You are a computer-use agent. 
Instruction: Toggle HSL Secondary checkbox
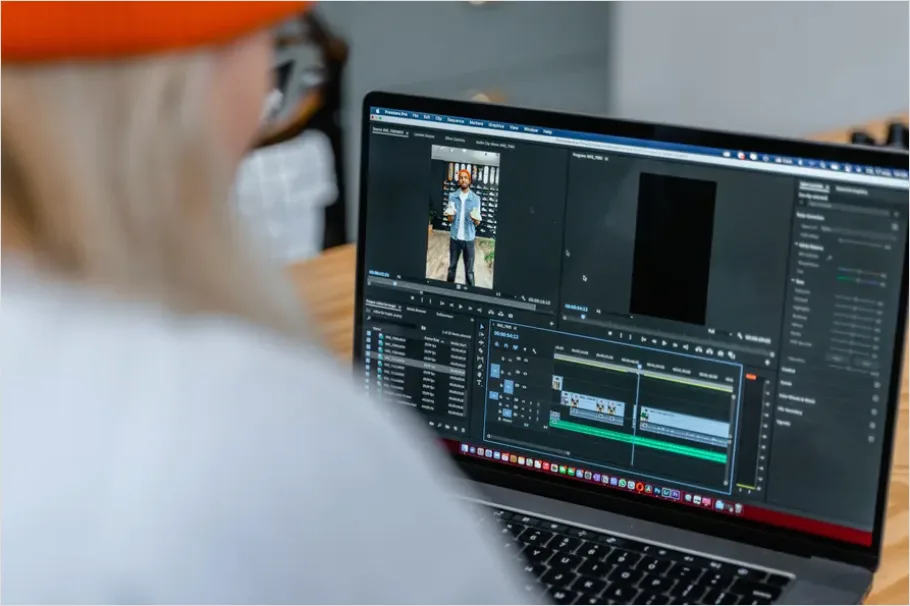(x=872, y=425)
